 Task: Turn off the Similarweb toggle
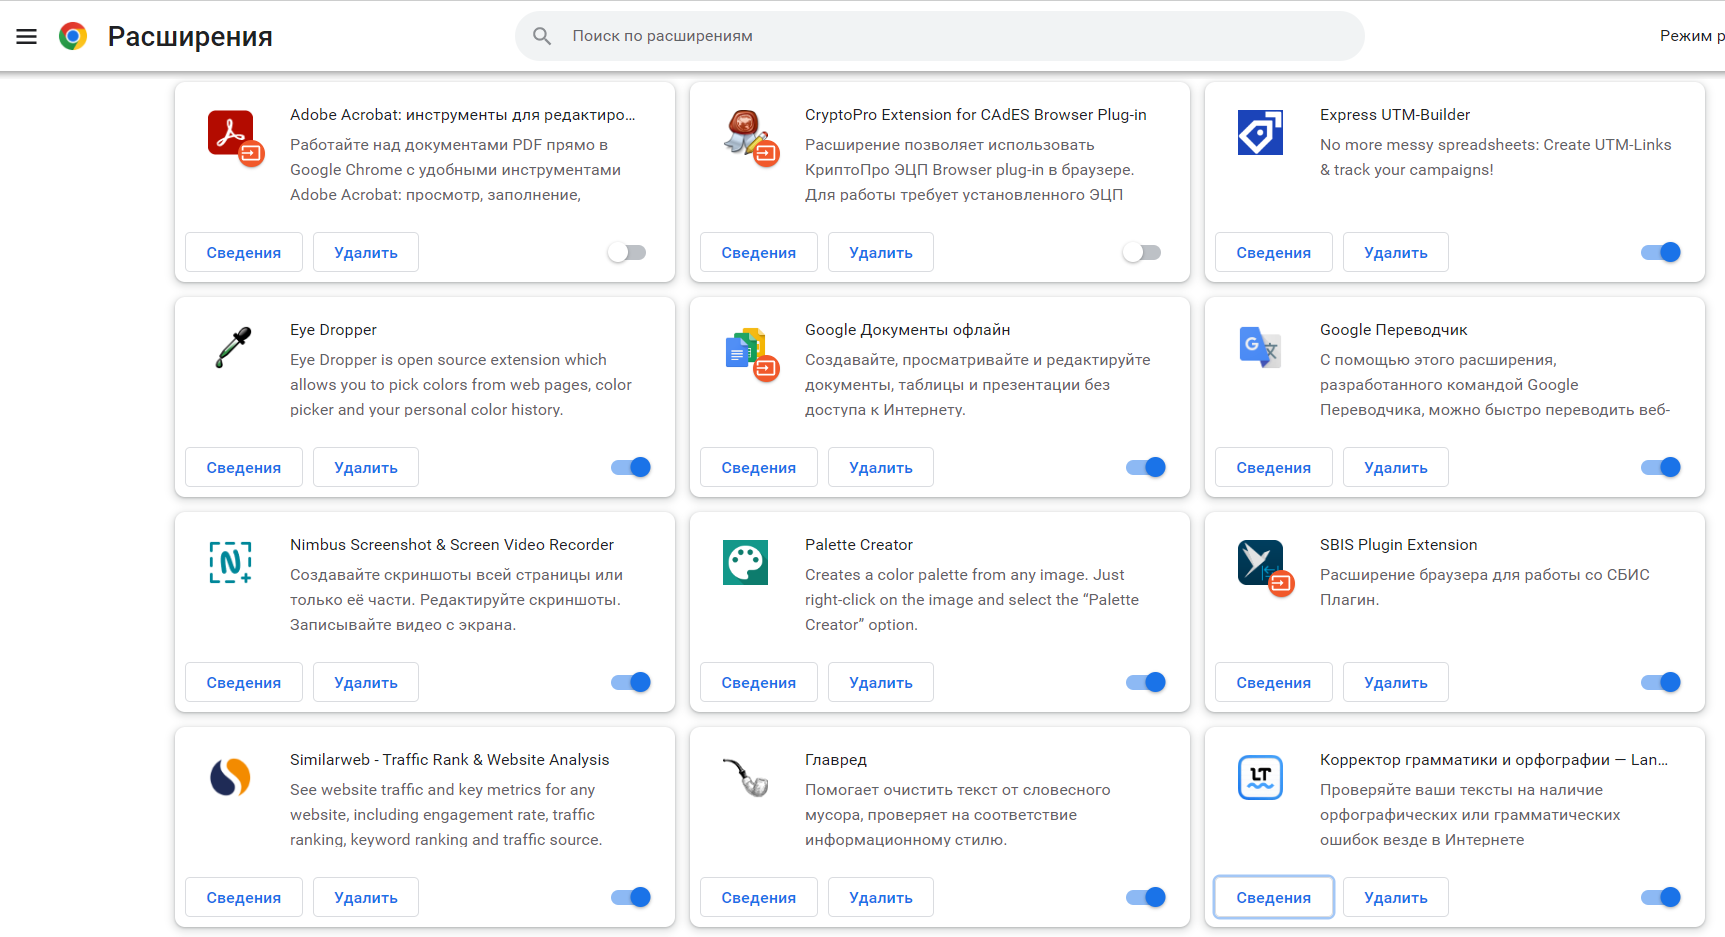click(631, 897)
